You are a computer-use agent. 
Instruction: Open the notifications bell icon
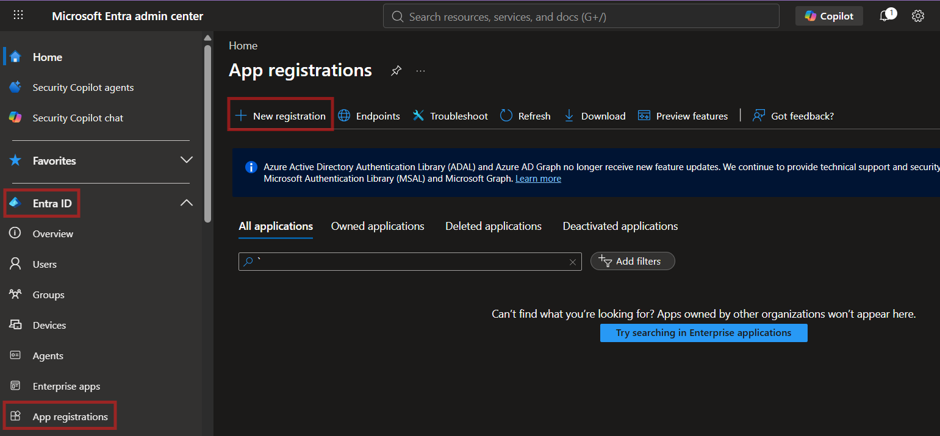(x=887, y=16)
